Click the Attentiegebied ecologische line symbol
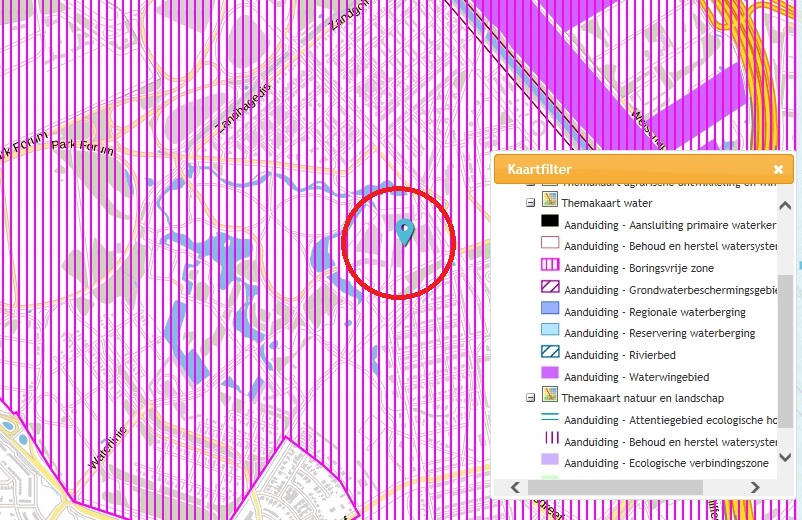Viewport: 802px width, 520px height. [x=549, y=419]
